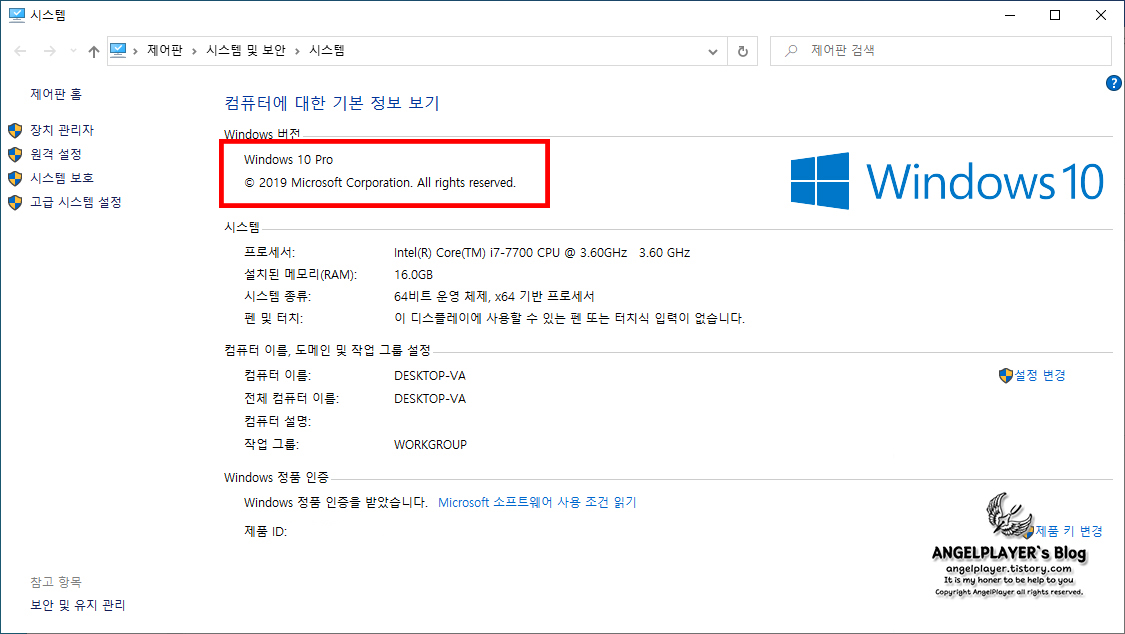Minimize the 시스템 window
1125x634 pixels.
[x=1010, y=15]
